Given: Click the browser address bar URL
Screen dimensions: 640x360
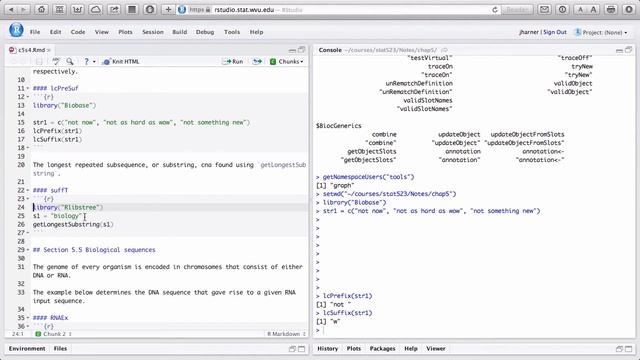Looking at the screenshot, I should tap(244, 9).
